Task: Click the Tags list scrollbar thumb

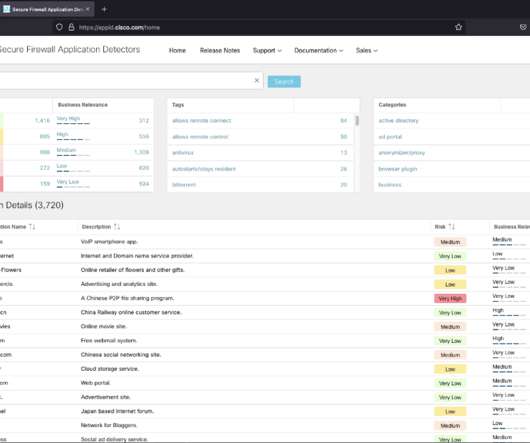Action: point(357,120)
